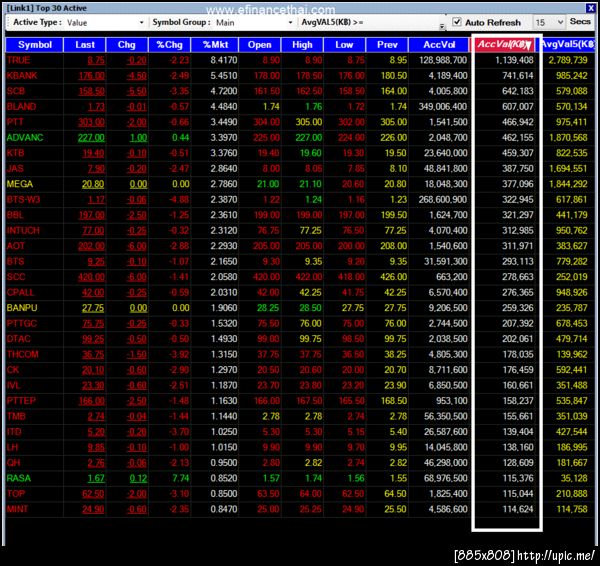This screenshot has width=600, height=566.
Task: Sort by the %Mkt column header
Action: click(x=215, y=45)
